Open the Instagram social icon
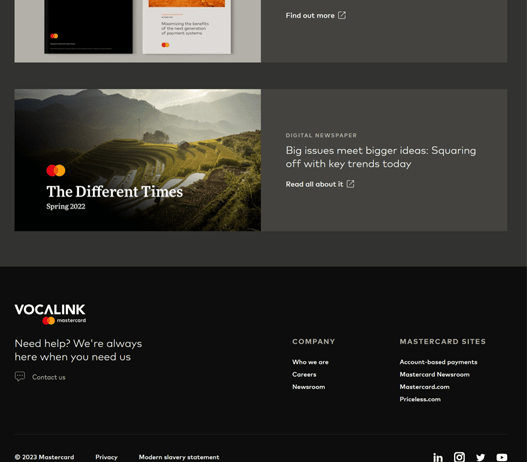This screenshot has width=527, height=462. [459, 457]
